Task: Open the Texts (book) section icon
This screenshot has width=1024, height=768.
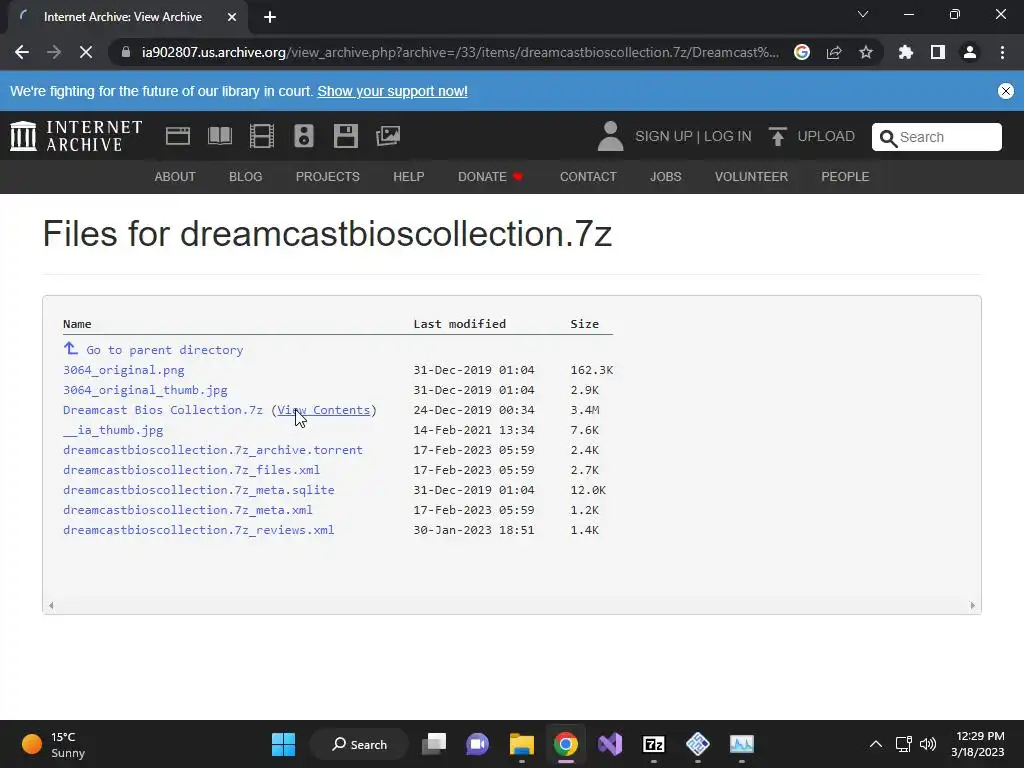Action: click(220, 136)
